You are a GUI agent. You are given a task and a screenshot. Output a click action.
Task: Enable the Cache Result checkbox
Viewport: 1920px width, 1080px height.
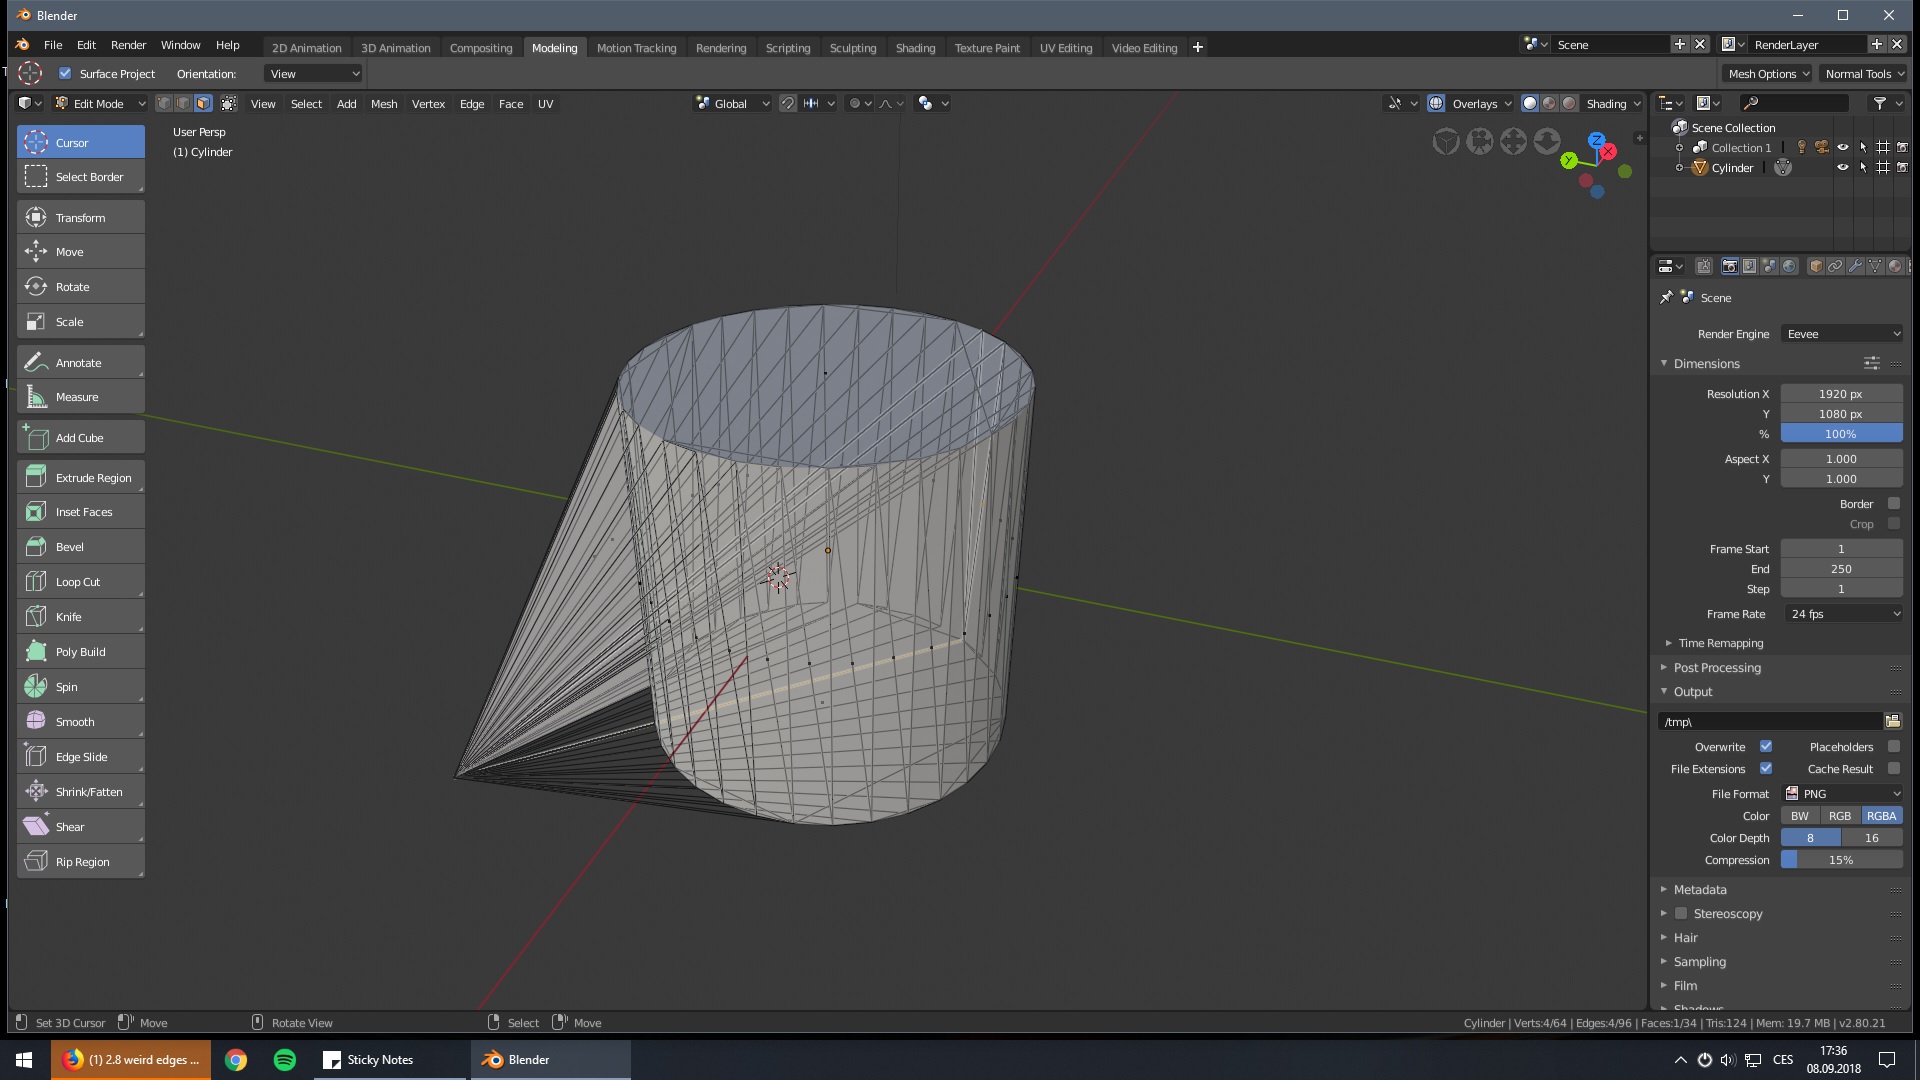click(1894, 768)
